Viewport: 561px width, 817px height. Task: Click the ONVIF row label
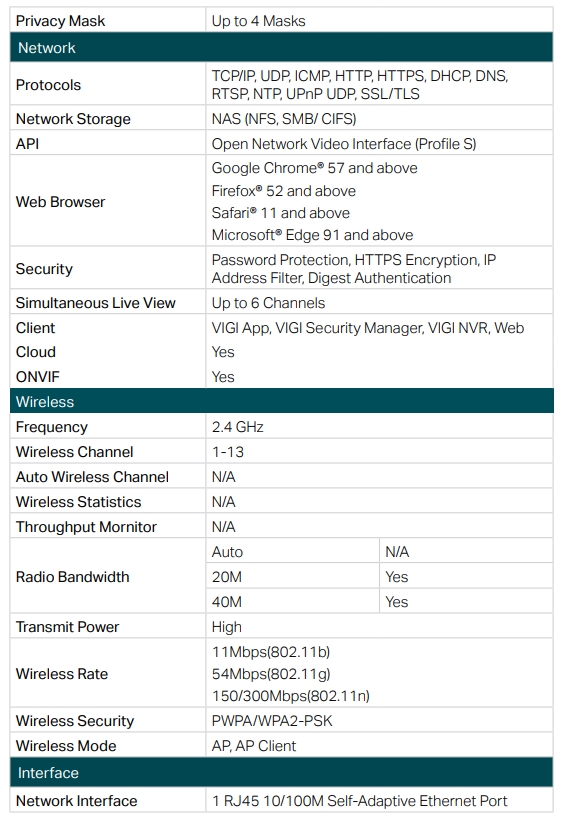point(38,377)
